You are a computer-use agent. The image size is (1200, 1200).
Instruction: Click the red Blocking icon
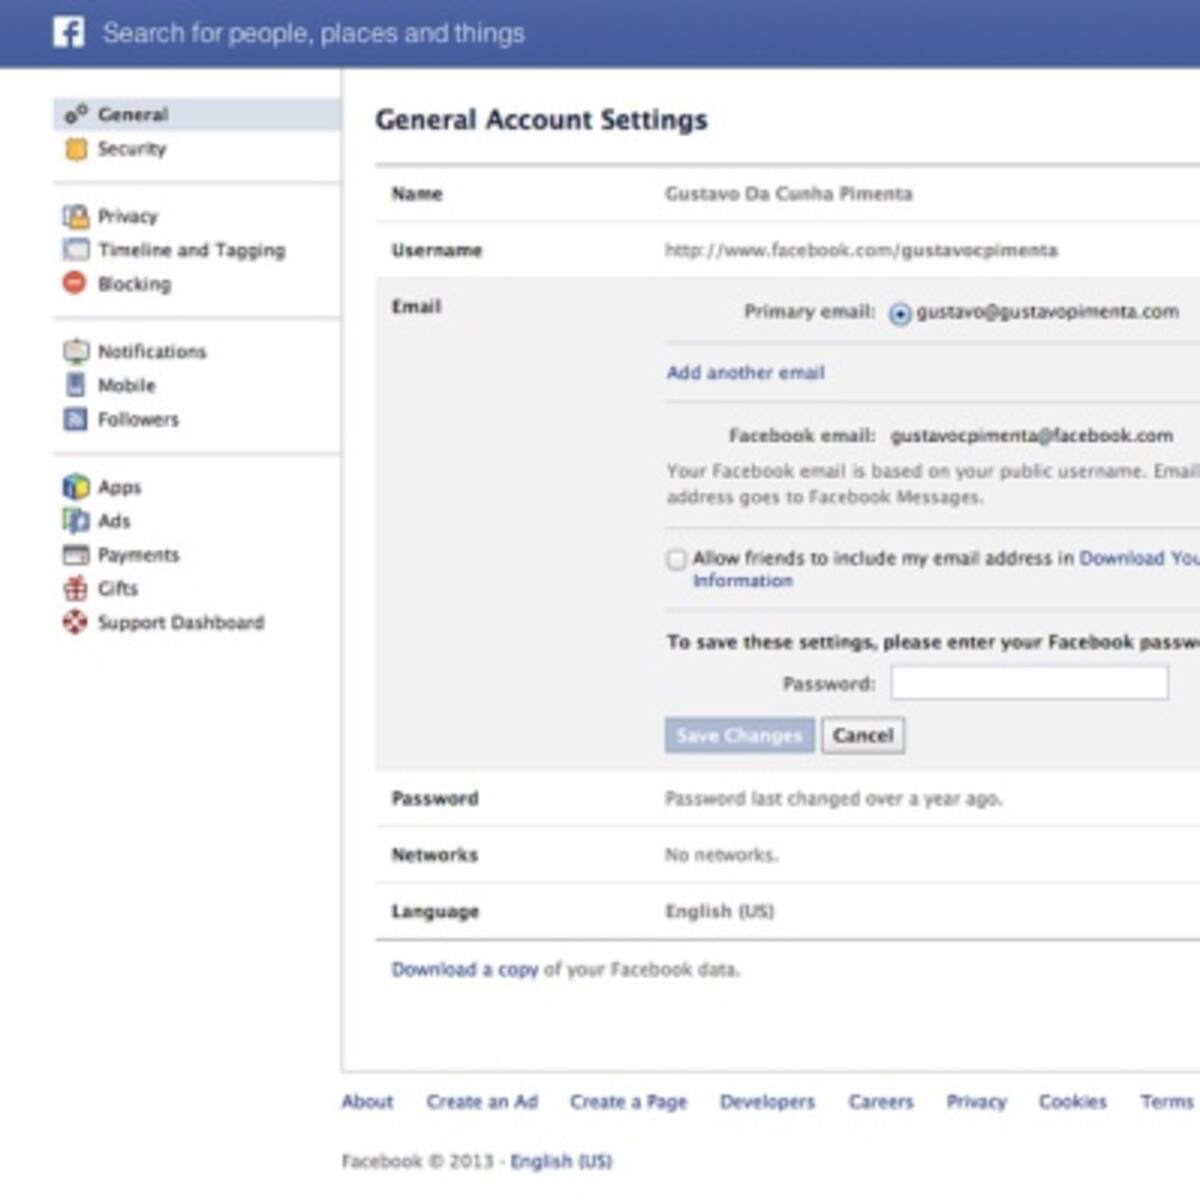point(75,283)
